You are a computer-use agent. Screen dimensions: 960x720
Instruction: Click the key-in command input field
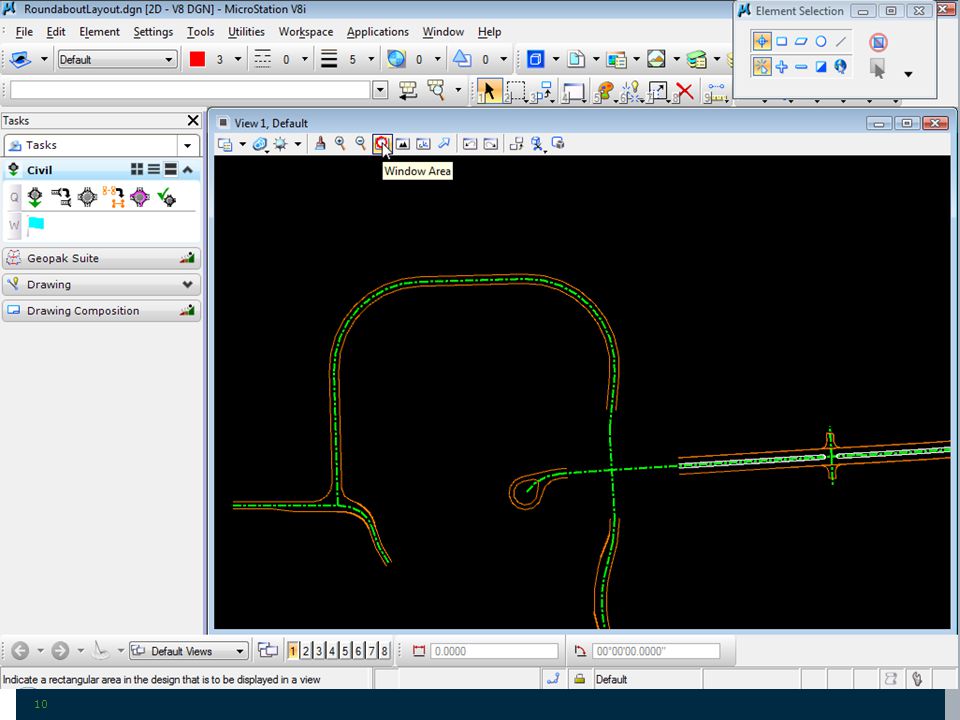click(x=190, y=91)
